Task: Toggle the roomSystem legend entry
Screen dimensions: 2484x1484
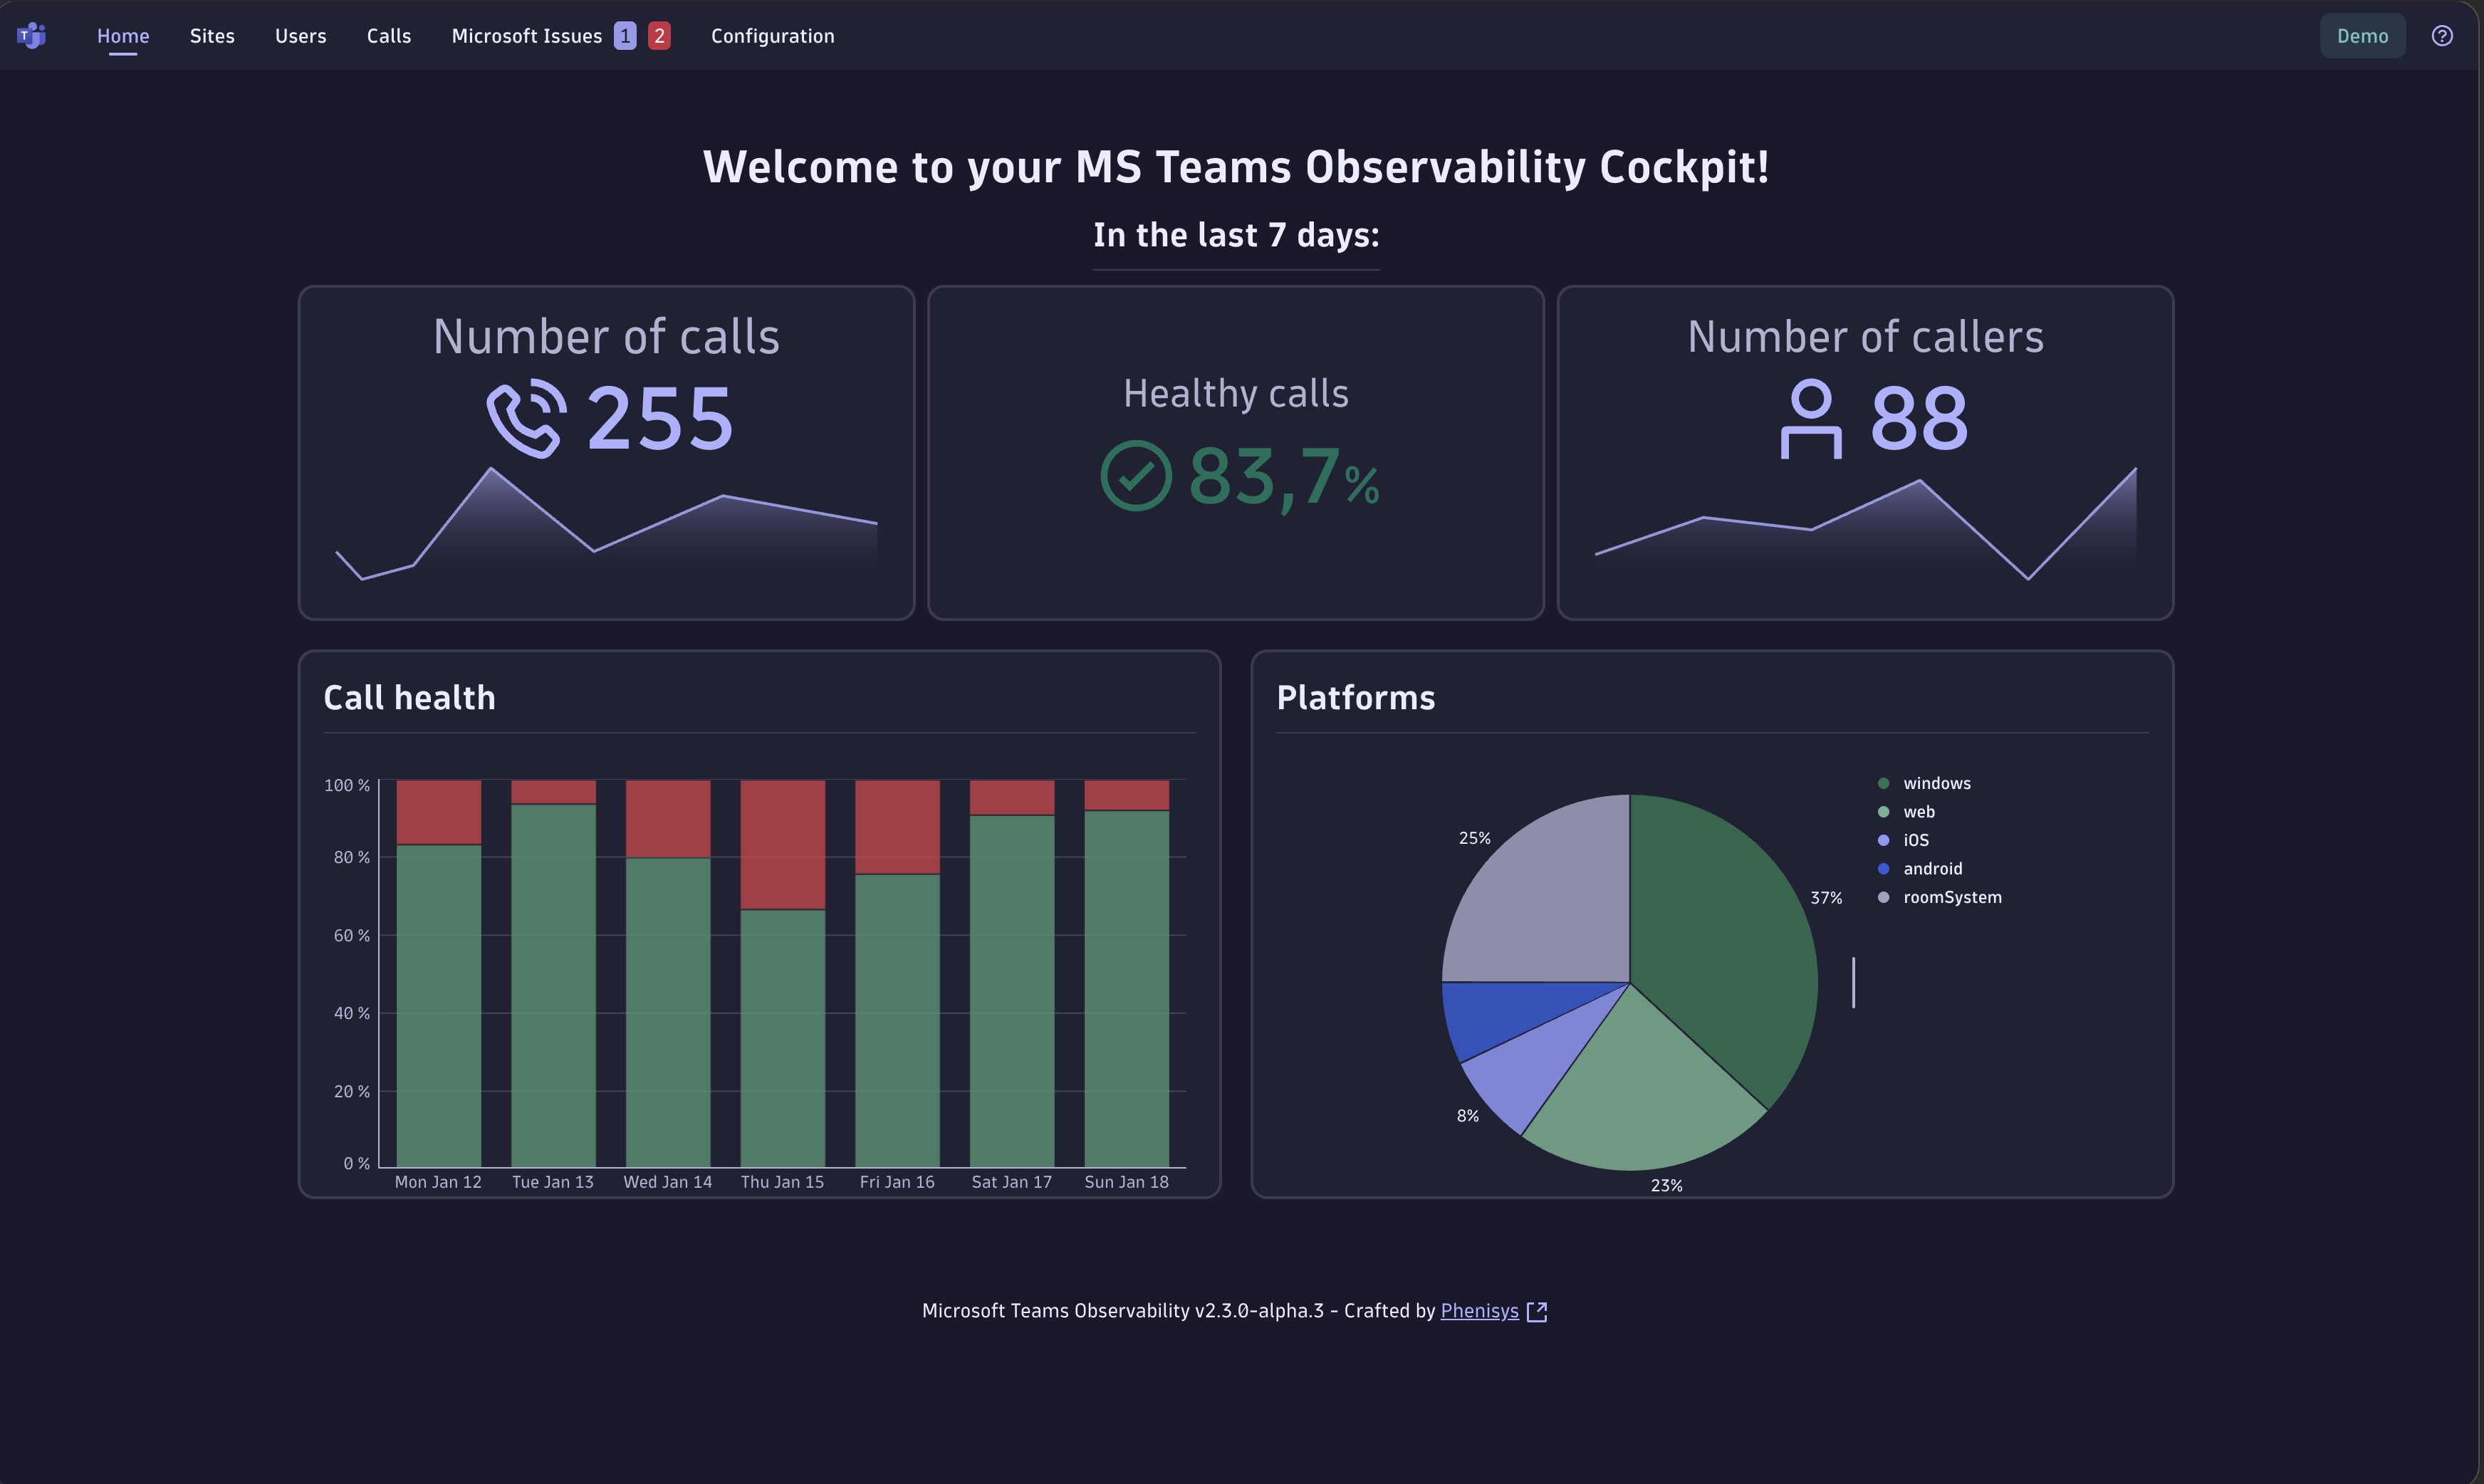Action: click(x=1951, y=897)
